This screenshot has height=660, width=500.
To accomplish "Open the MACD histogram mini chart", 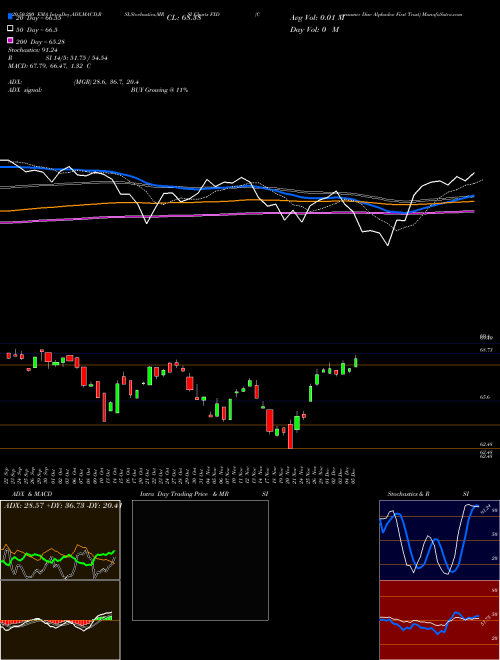I will click(x=60, y=620).
